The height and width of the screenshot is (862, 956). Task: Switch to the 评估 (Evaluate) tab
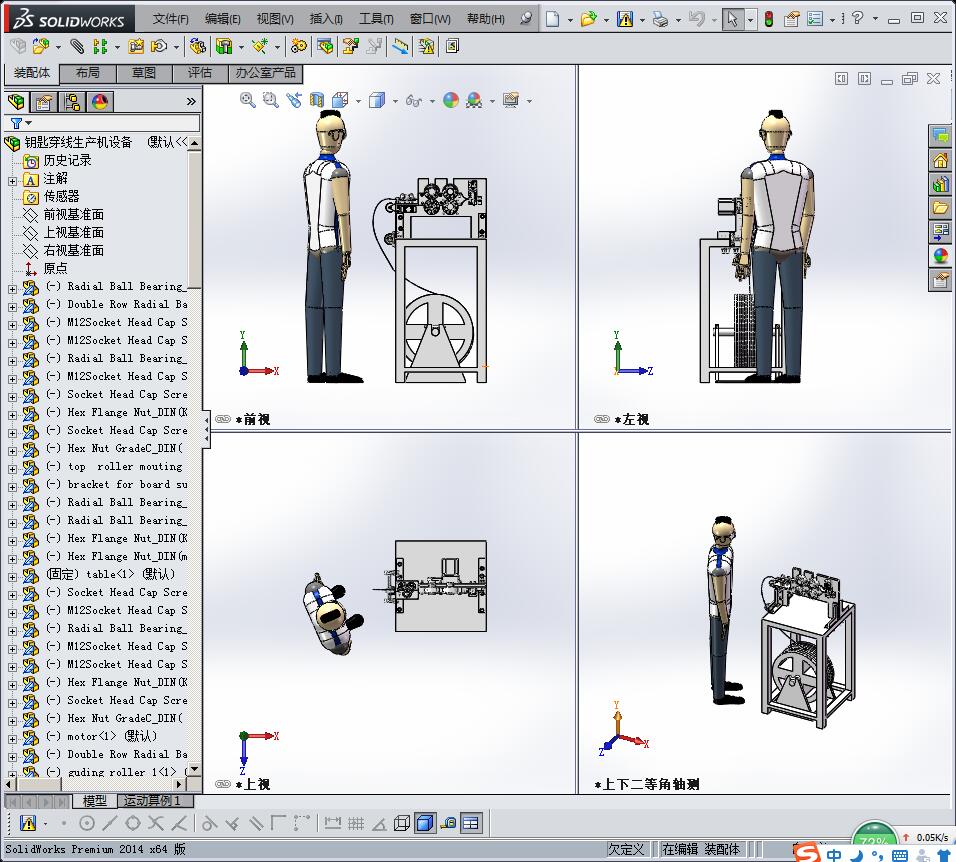point(199,73)
